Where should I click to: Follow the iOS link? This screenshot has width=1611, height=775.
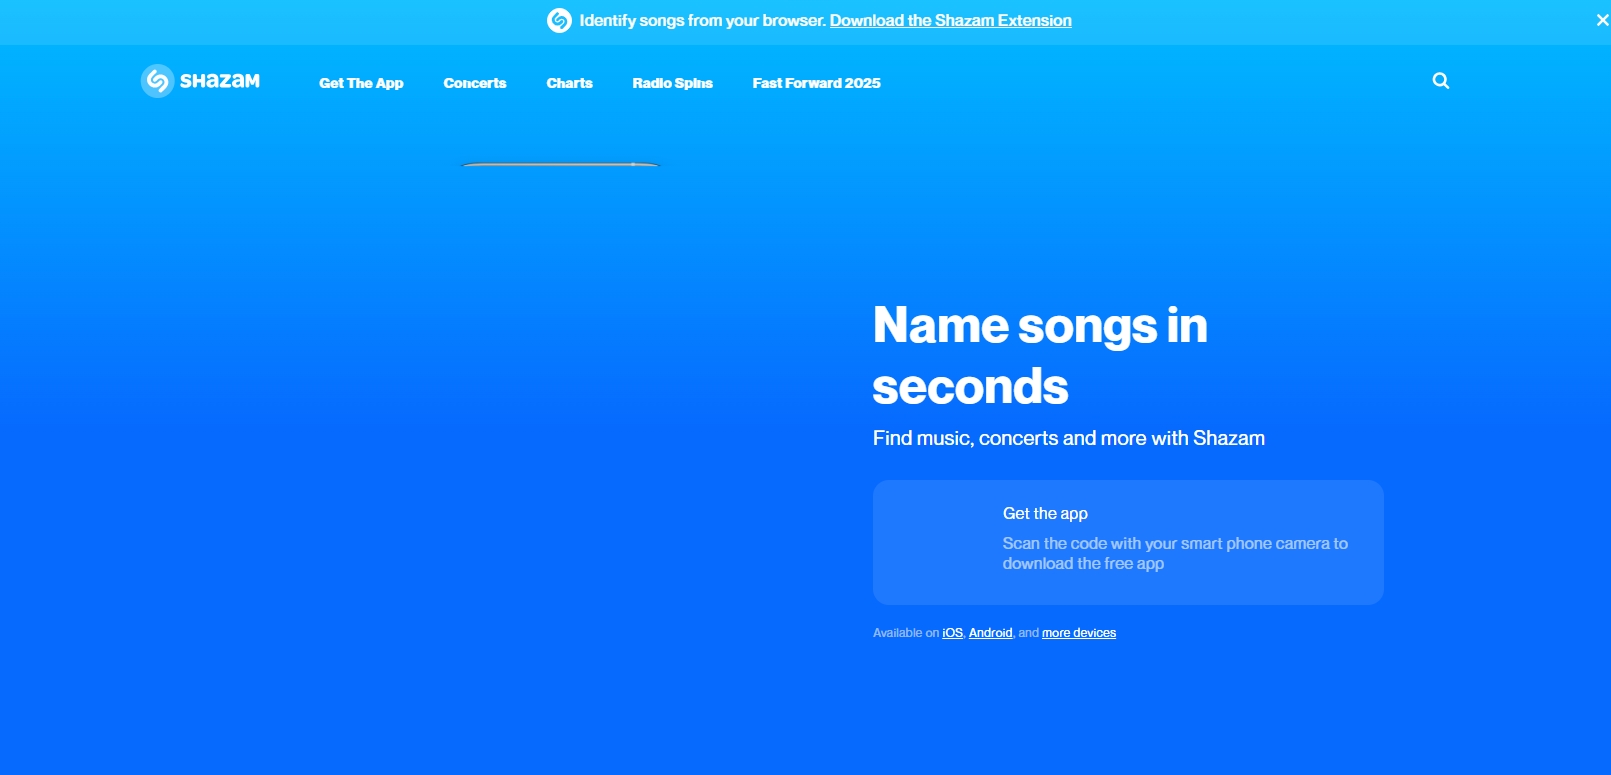click(952, 633)
